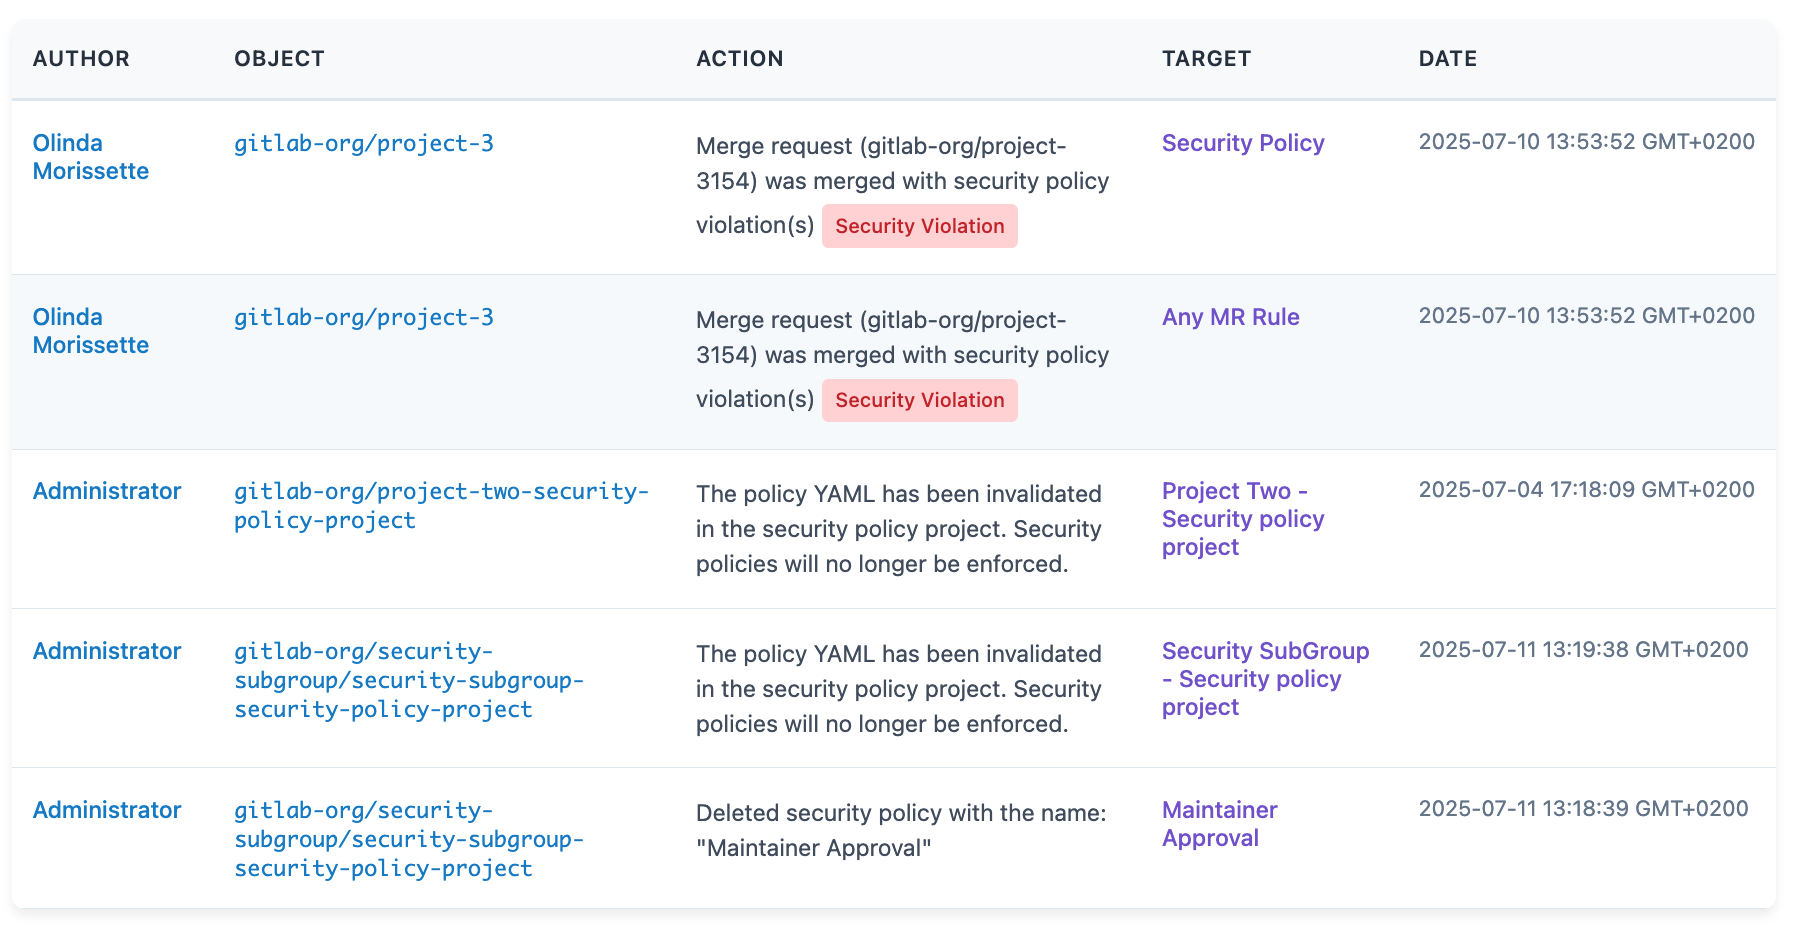Viewport: 1800px width, 928px height.
Task: Click Administrator link on the deleted policy row
Action: pos(107,810)
